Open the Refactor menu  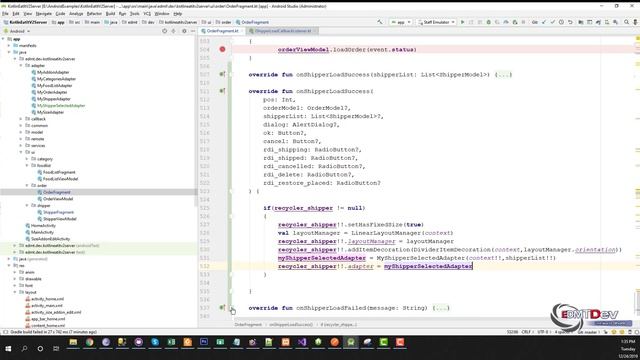[x=94, y=13]
